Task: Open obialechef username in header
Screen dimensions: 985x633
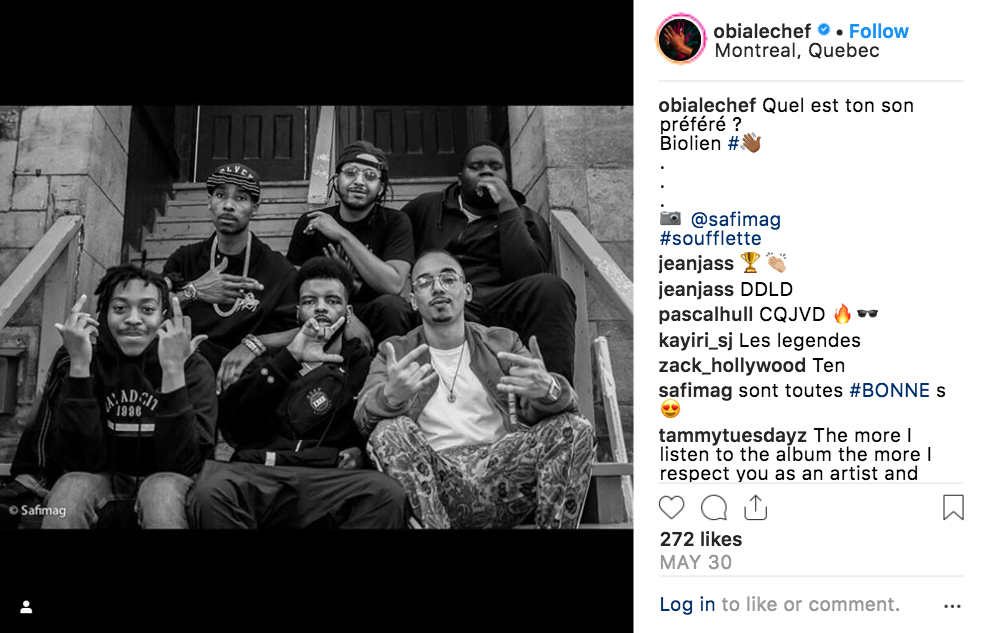Action: tap(762, 31)
